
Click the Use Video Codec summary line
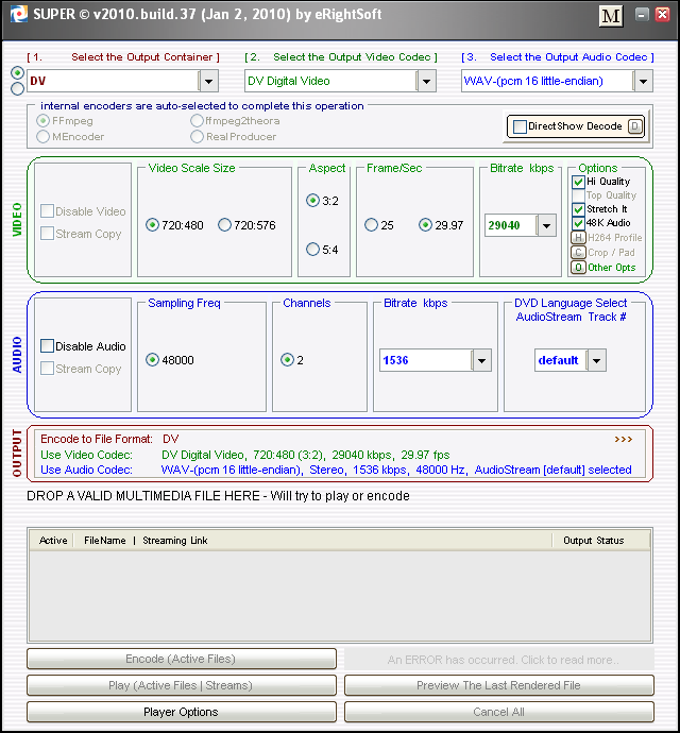click(x=245, y=455)
